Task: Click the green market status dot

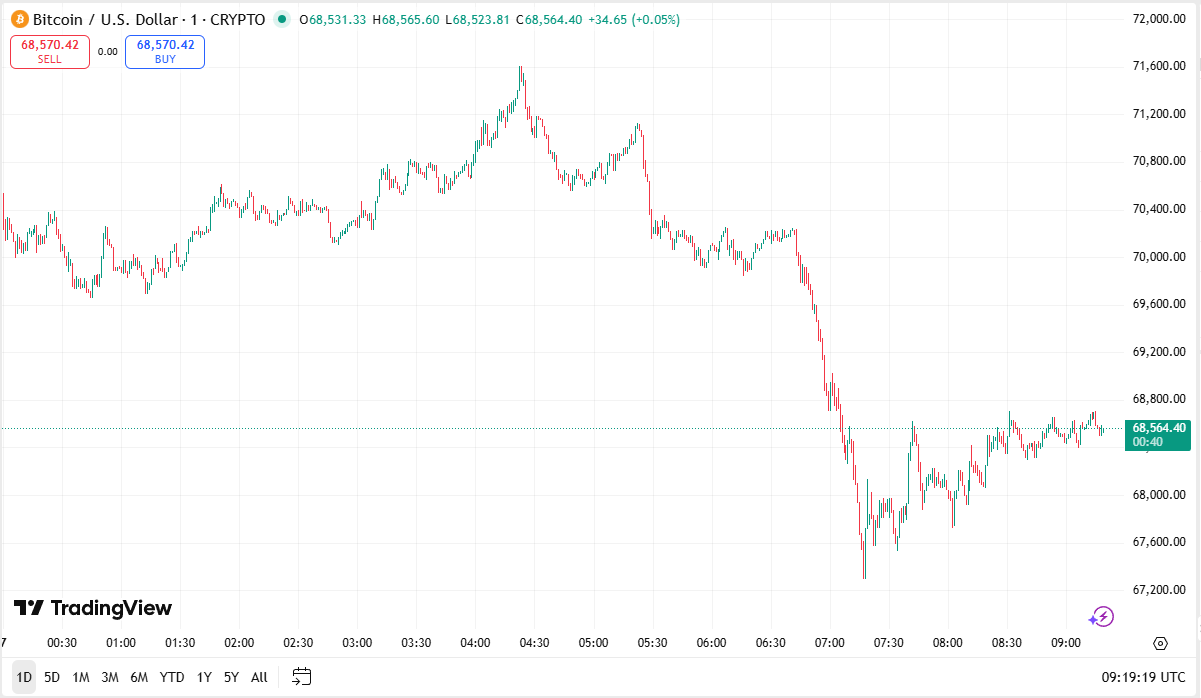Action: point(282,19)
